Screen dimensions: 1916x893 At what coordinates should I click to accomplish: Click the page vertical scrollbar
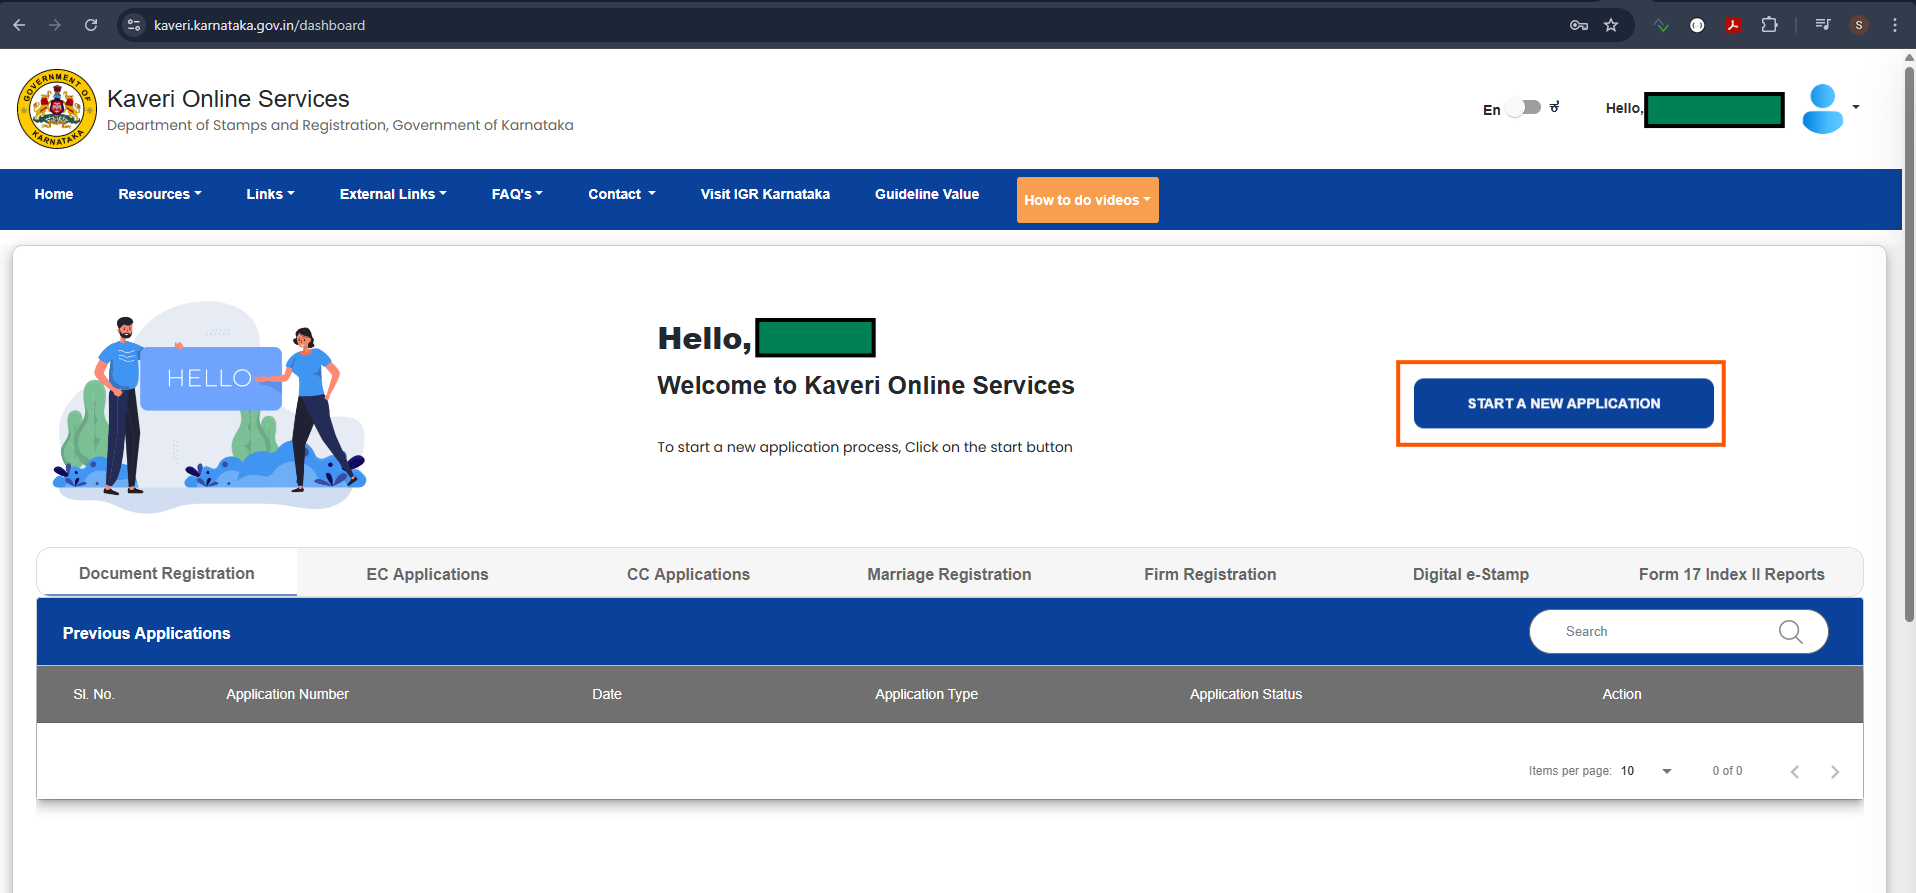tap(1909, 345)
